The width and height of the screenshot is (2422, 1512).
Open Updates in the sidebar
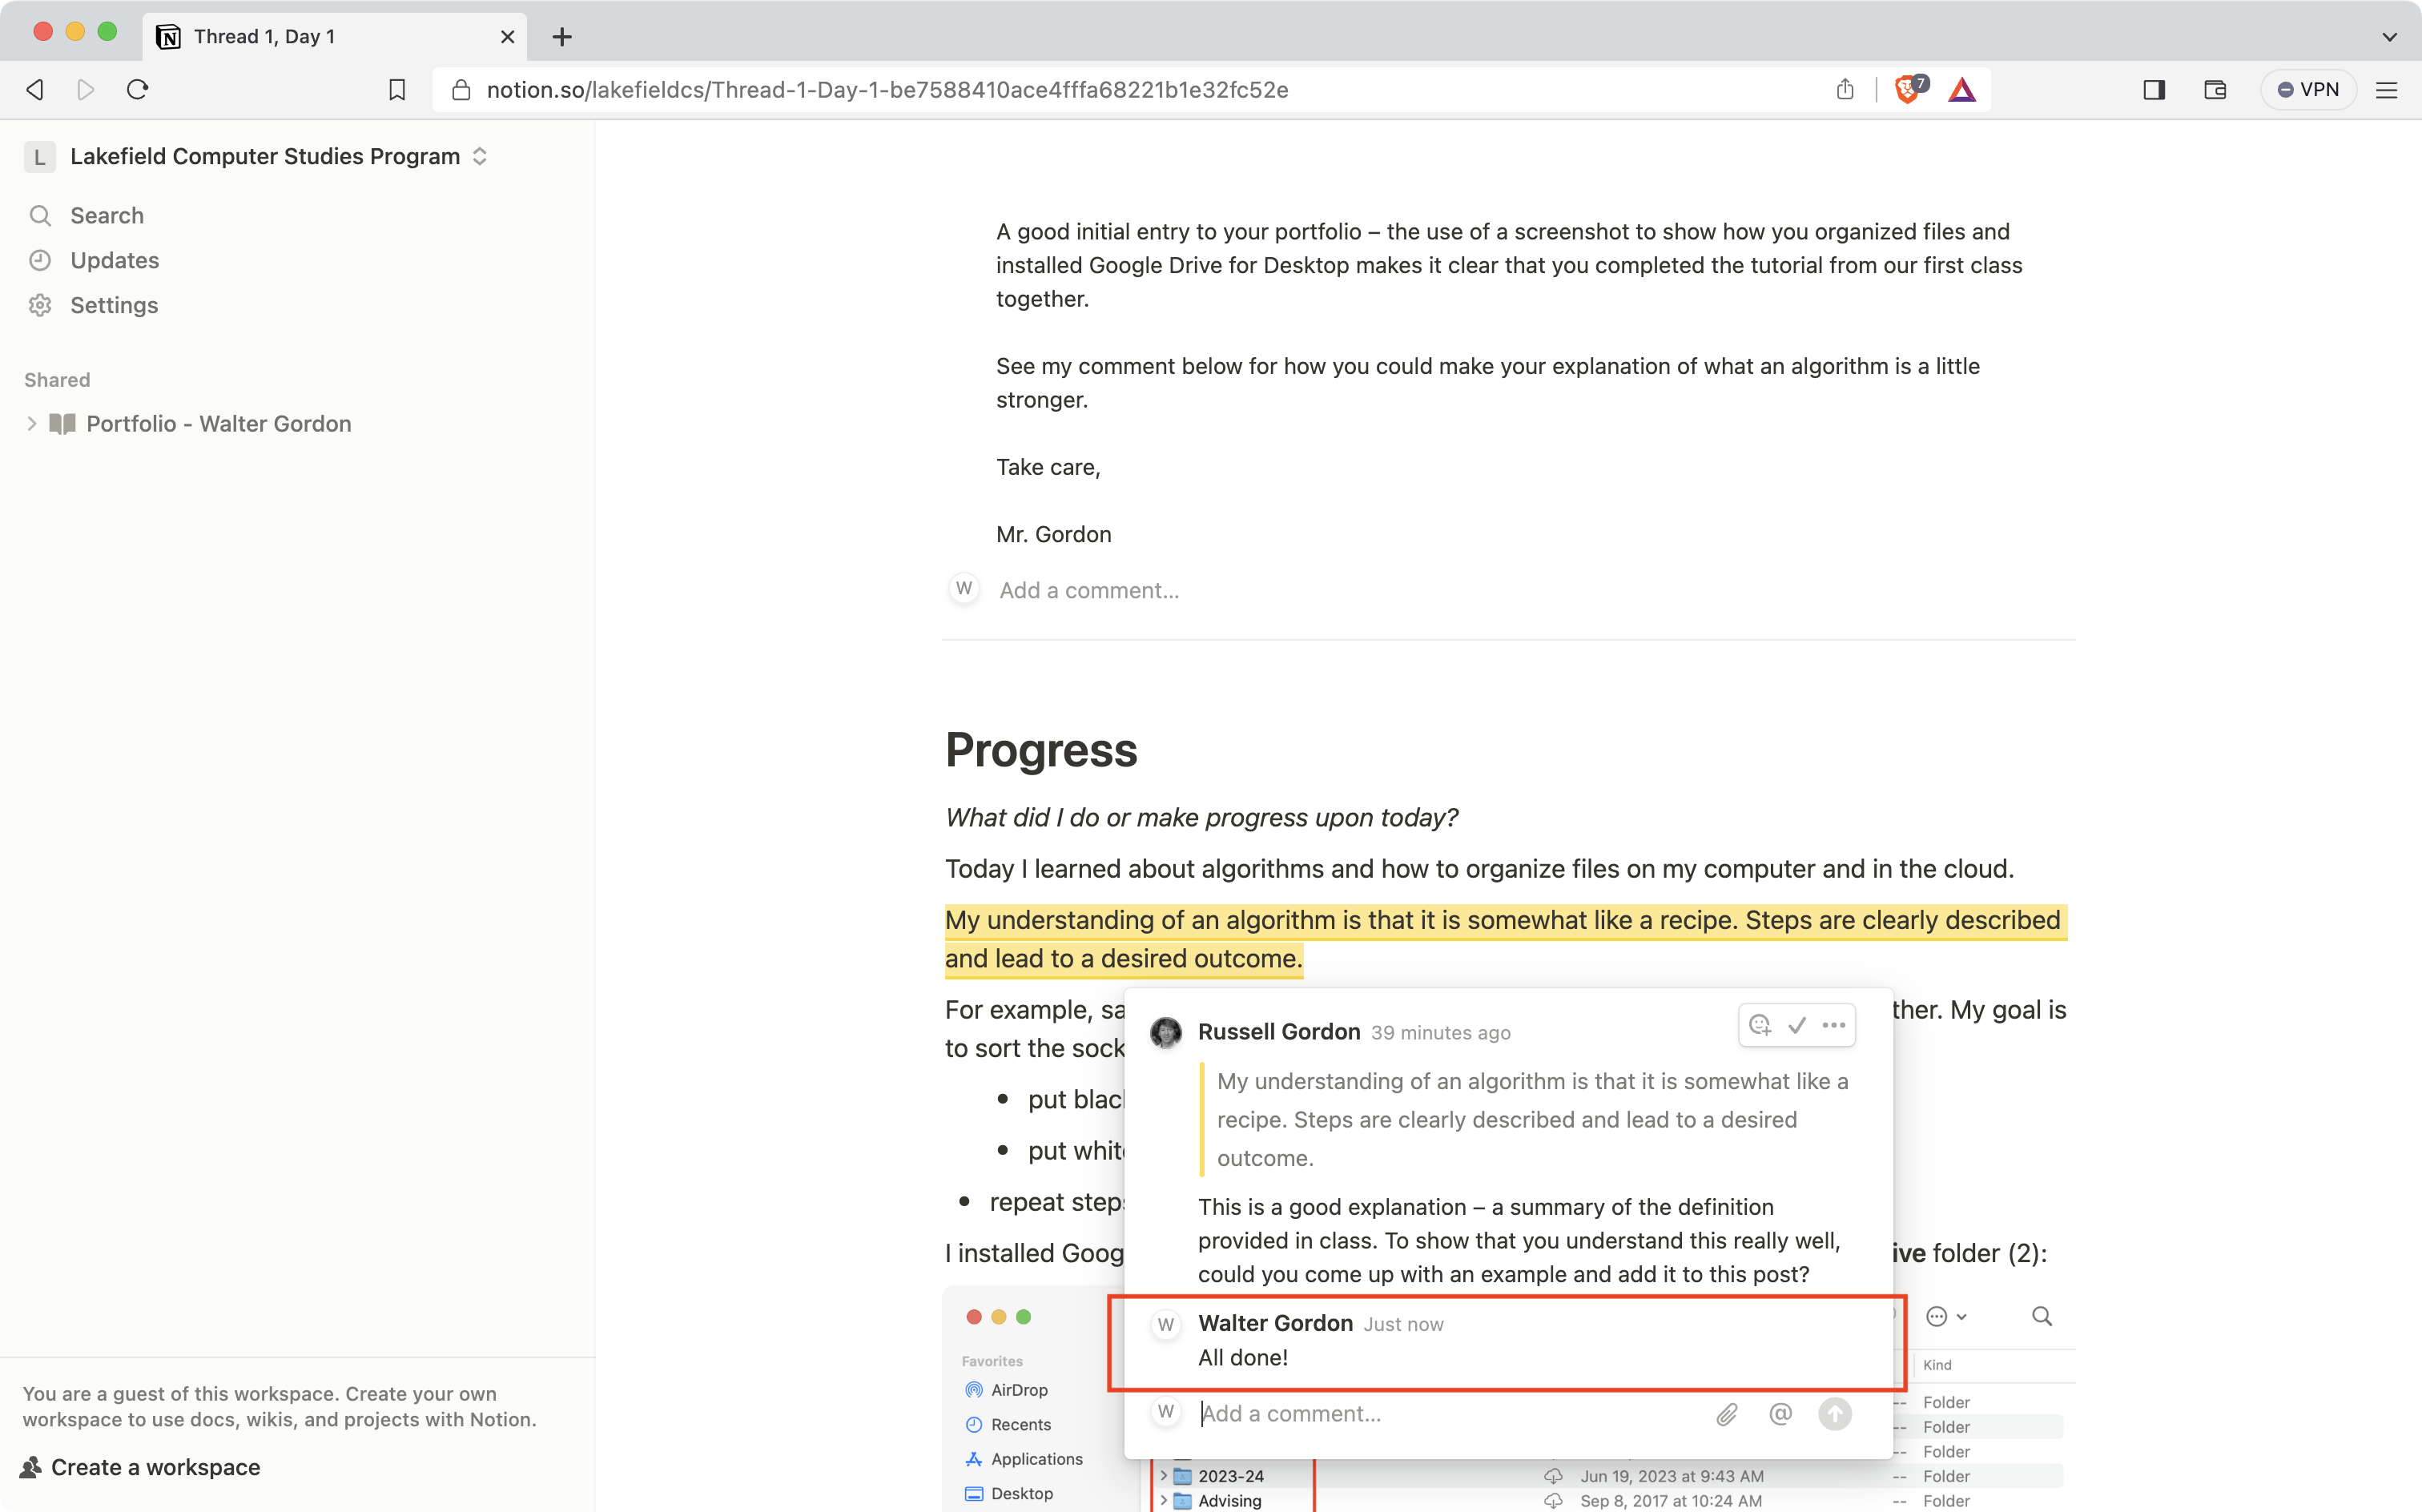[114, 260]
